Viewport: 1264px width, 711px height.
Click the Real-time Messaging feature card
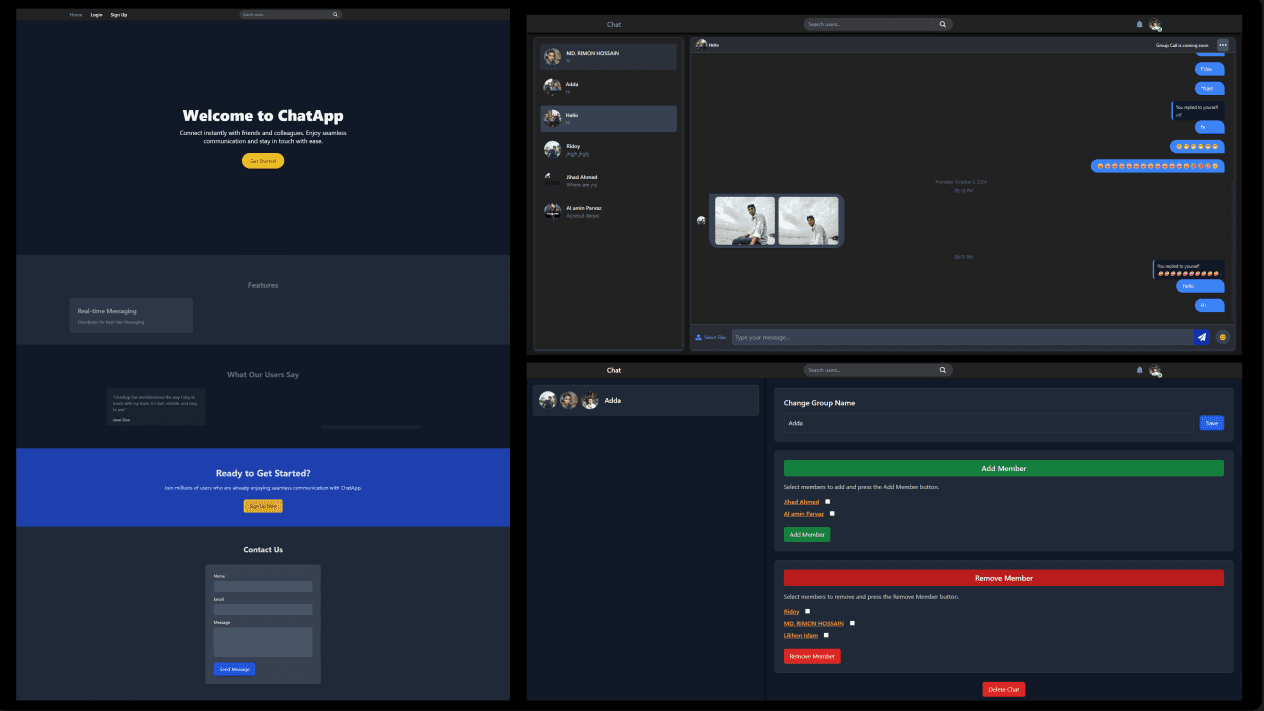[x=131, y=315]
